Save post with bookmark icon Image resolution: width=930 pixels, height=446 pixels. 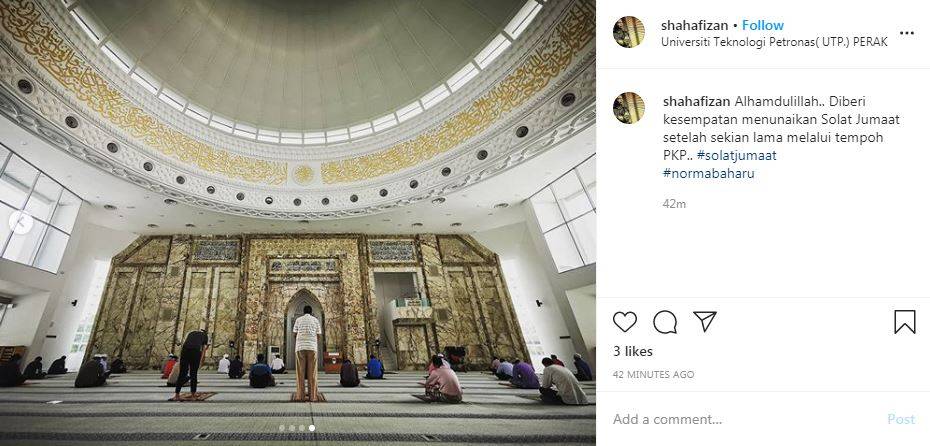(905, 322)
